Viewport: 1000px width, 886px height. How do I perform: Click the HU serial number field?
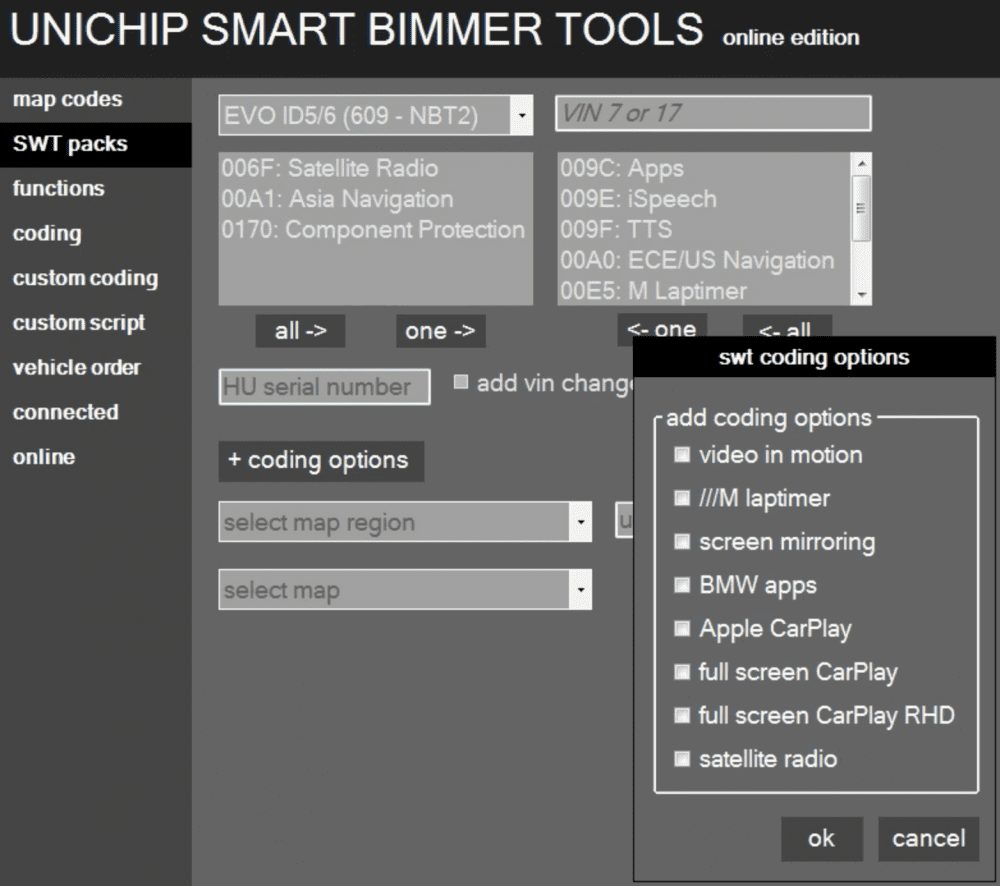click(325, 387)
